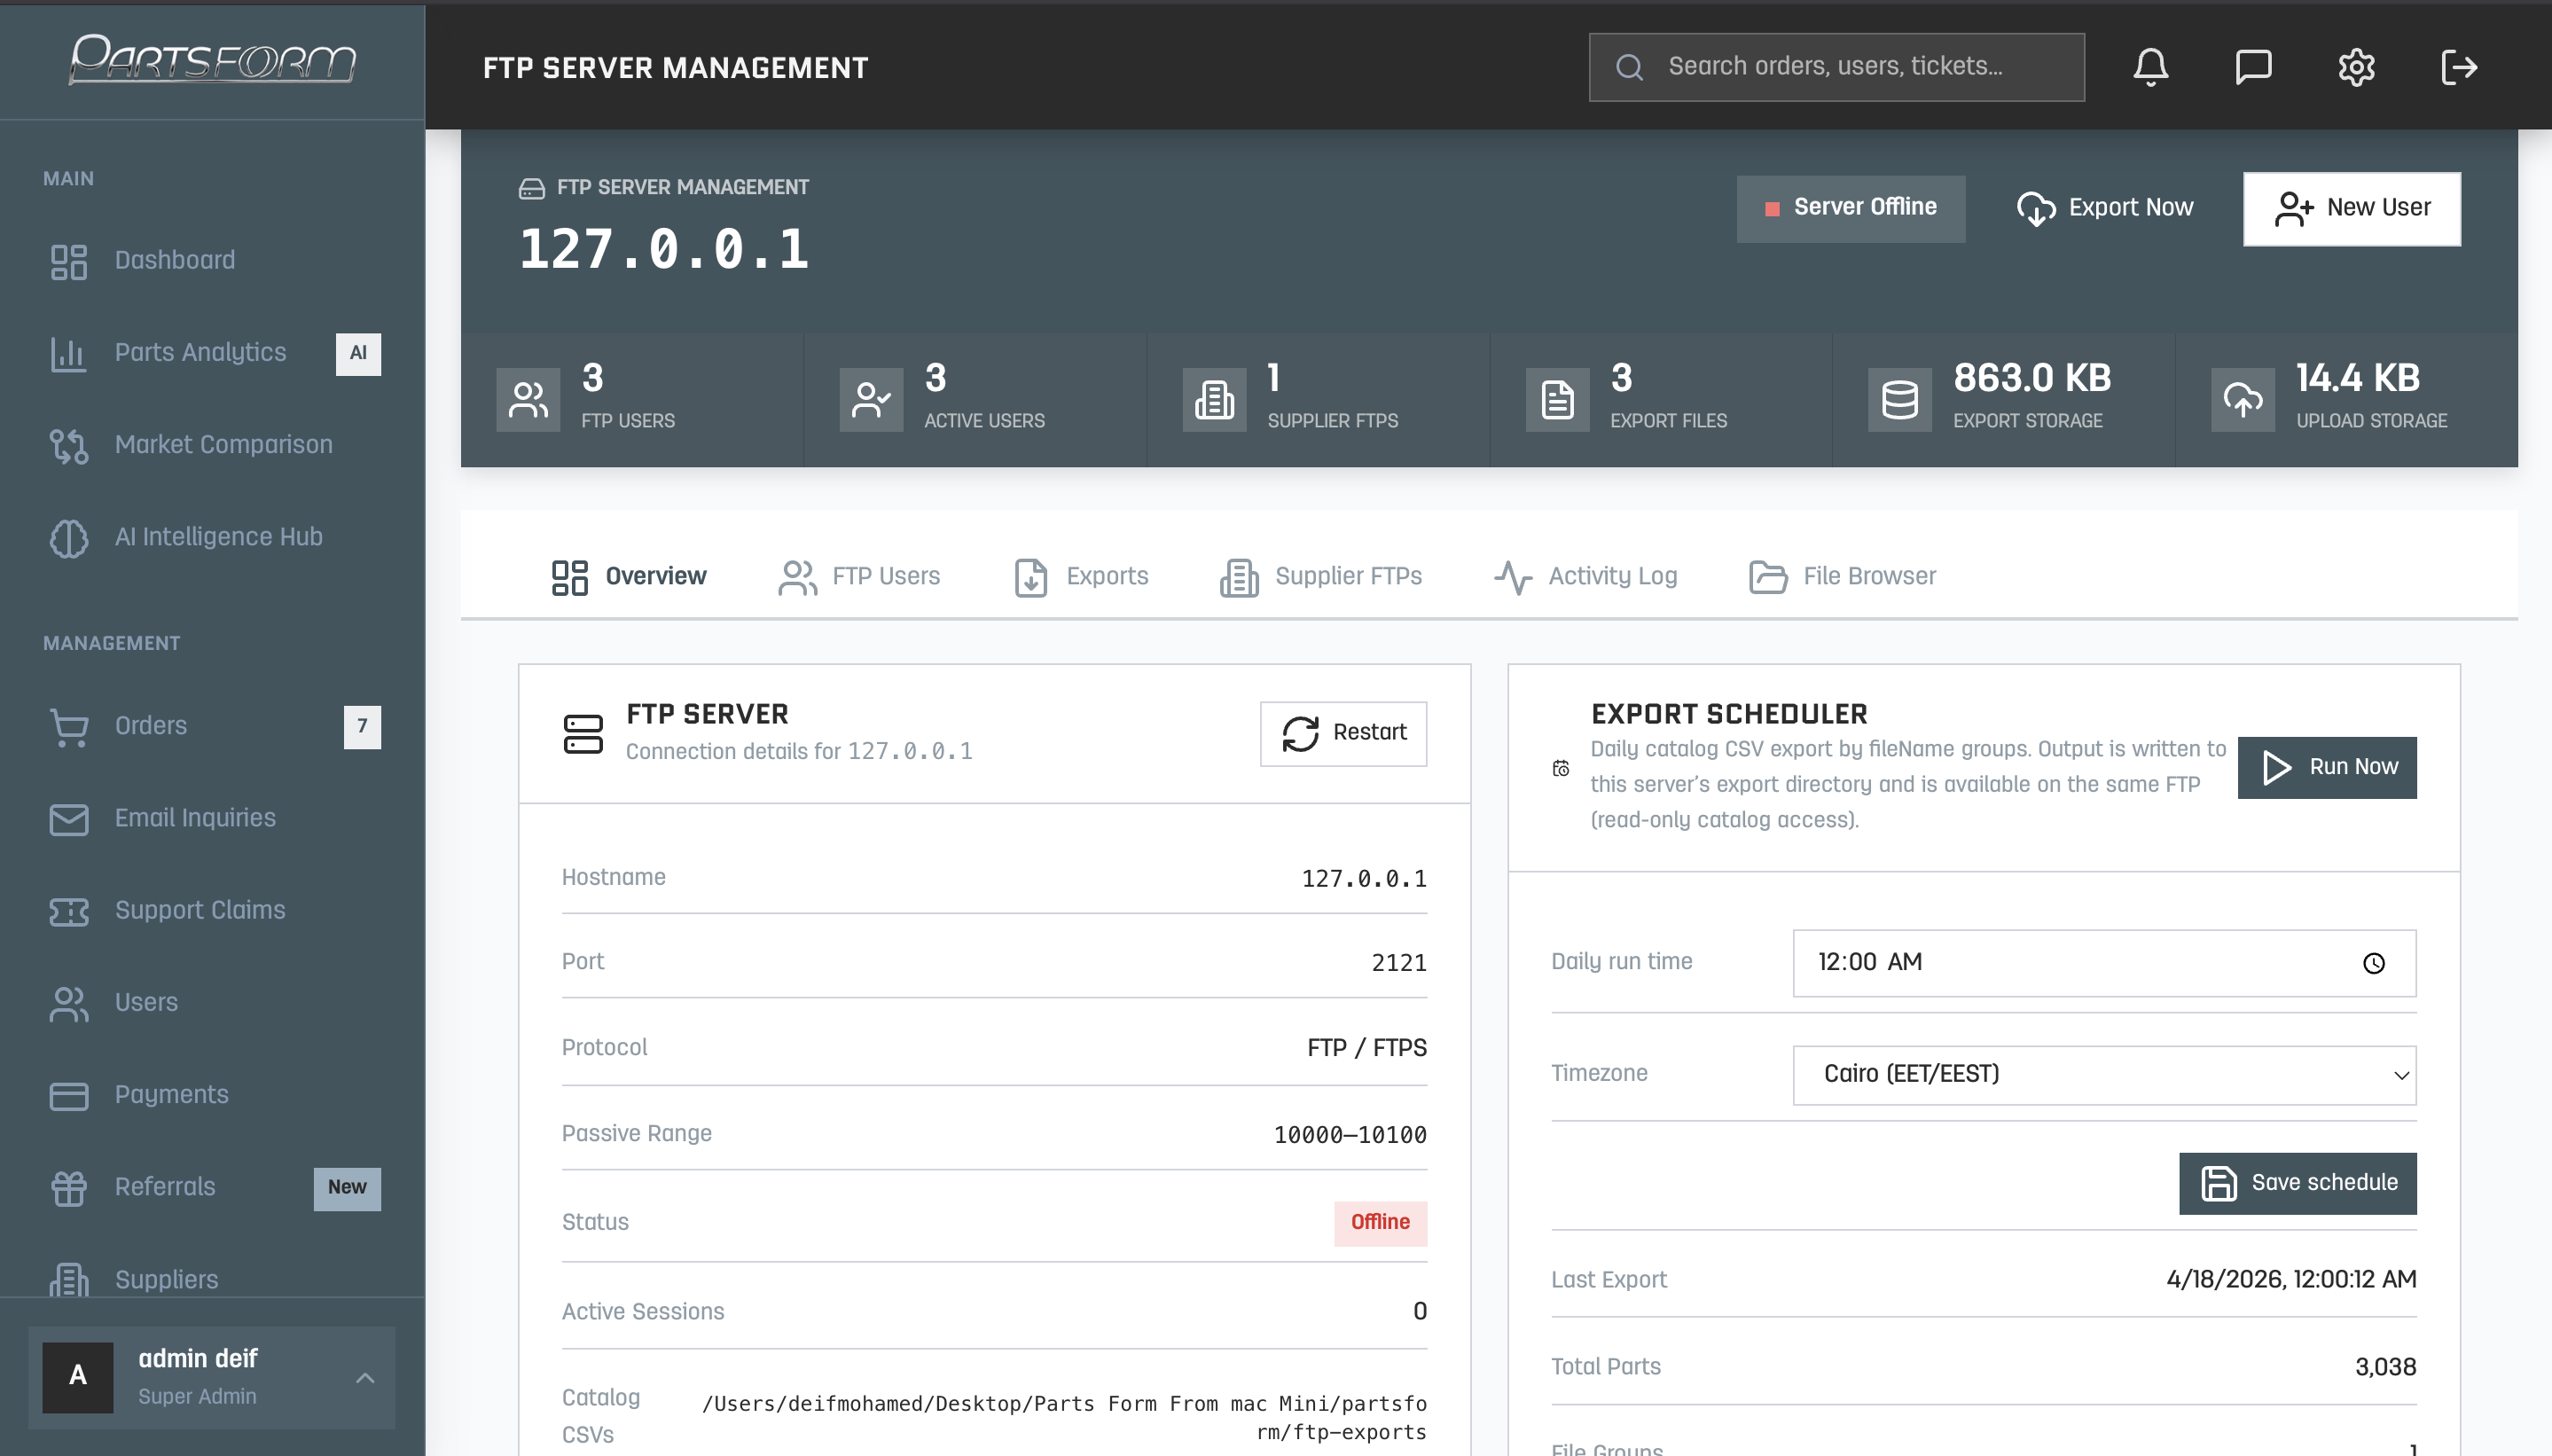Restart the FTP server
The width and height of the screenshot is (2552, 1456).
pyautogui.click(x=1343, y=733)
